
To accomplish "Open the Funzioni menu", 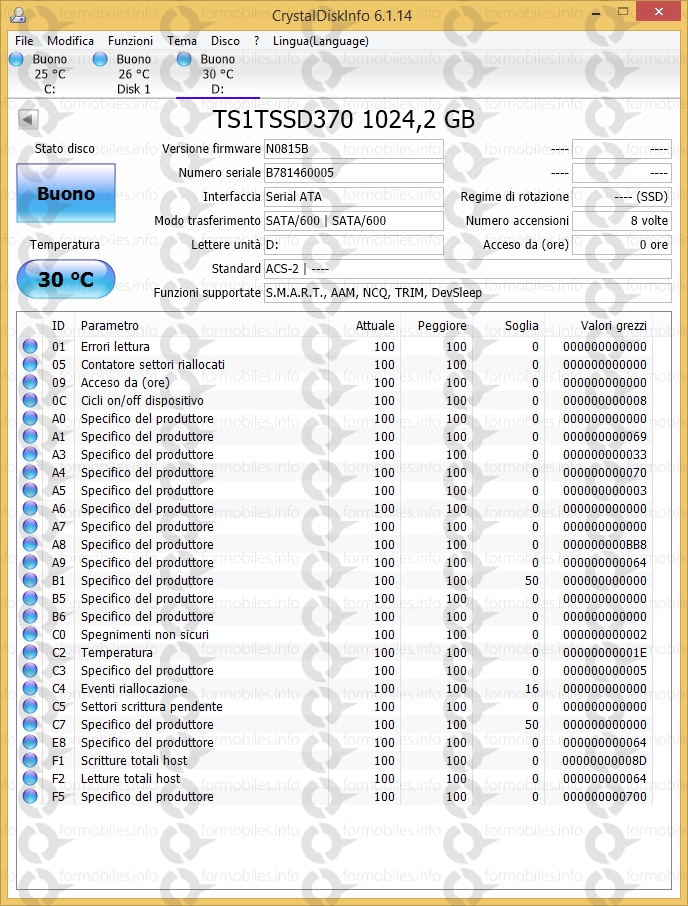I will pos(130,41).
